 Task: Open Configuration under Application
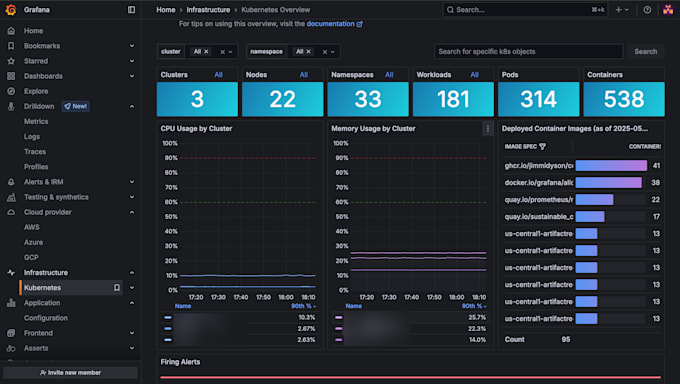tap(46, 318)
